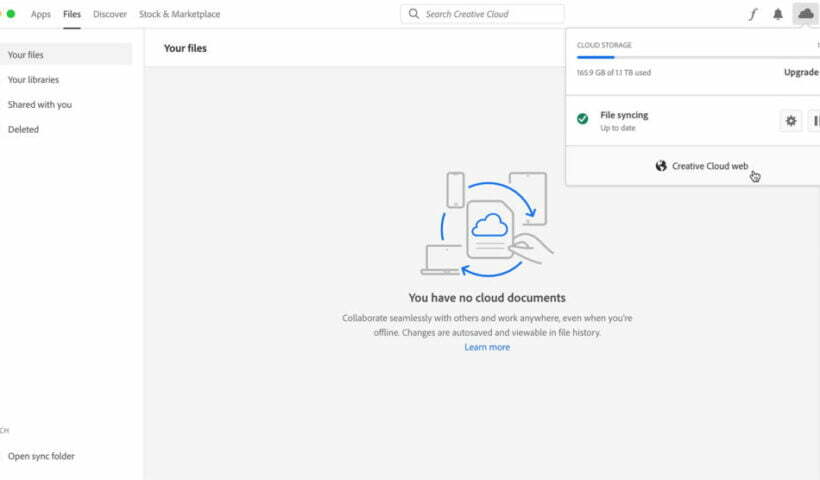Focus the Search Creative Cloud field

482,14
